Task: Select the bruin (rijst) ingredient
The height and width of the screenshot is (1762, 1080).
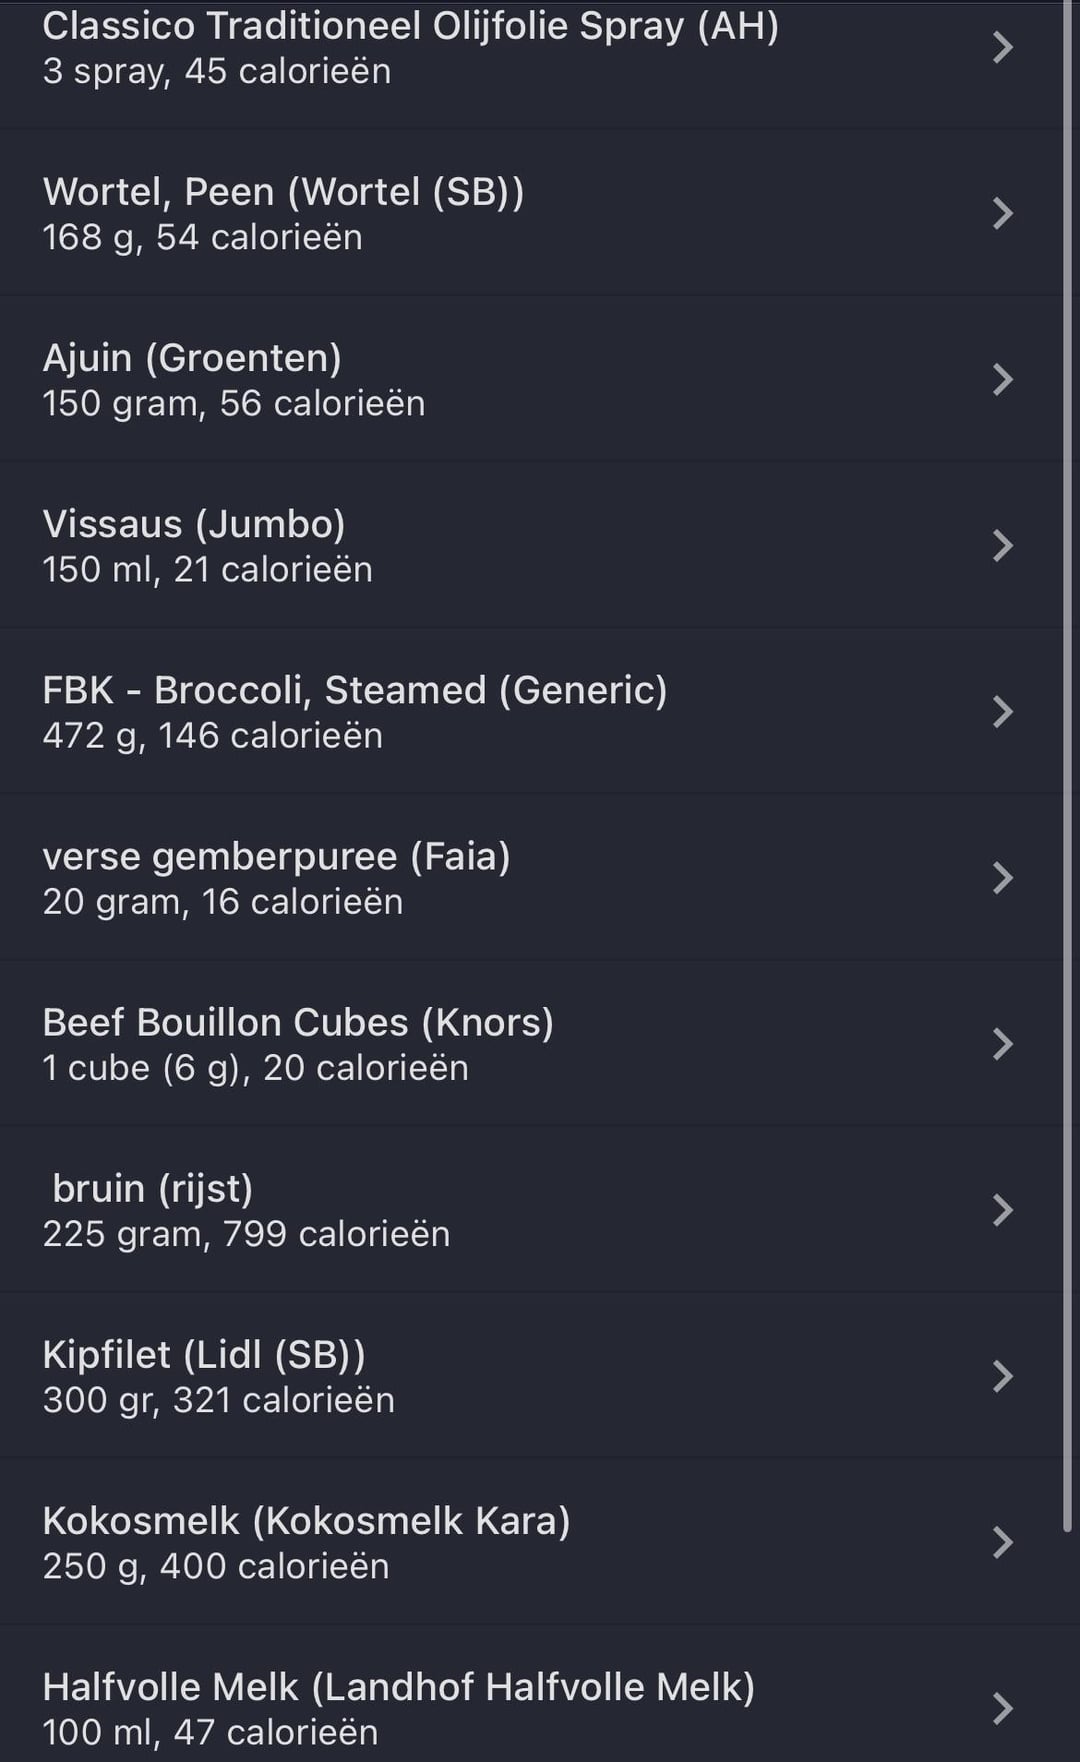Action: click(246, 1209)
